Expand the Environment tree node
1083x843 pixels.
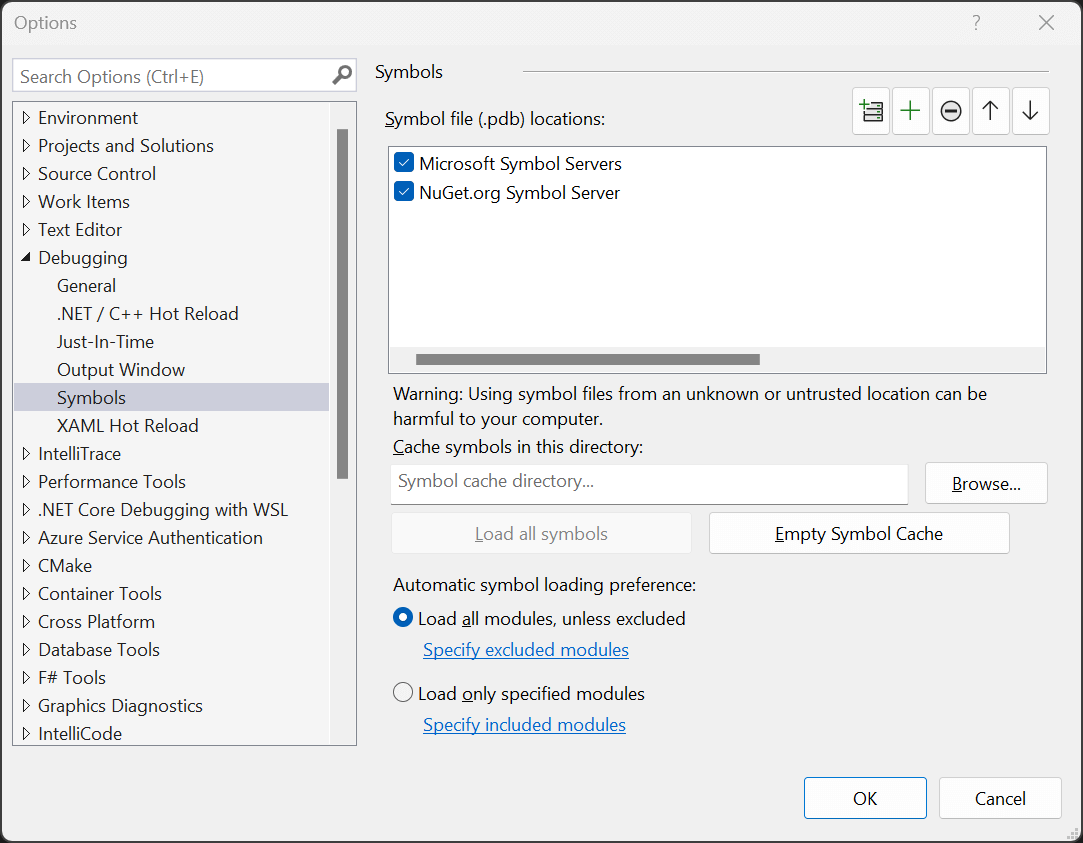click(26, 118)
